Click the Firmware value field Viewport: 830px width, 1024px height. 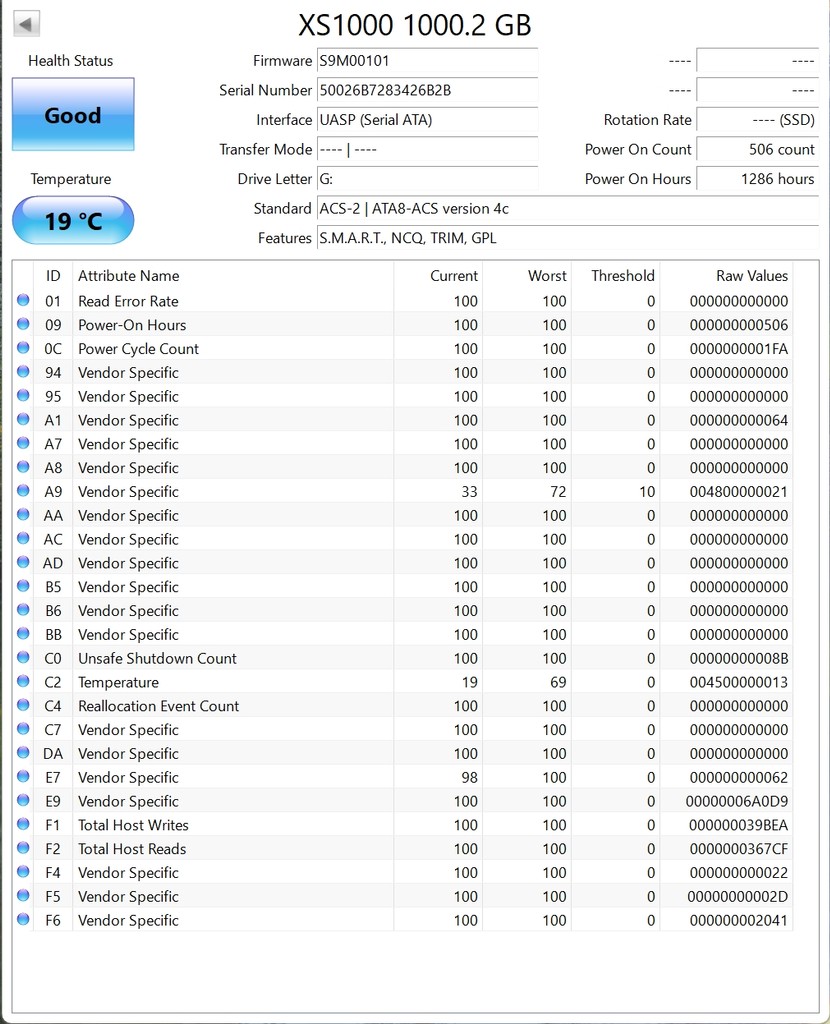pos(427,61)
